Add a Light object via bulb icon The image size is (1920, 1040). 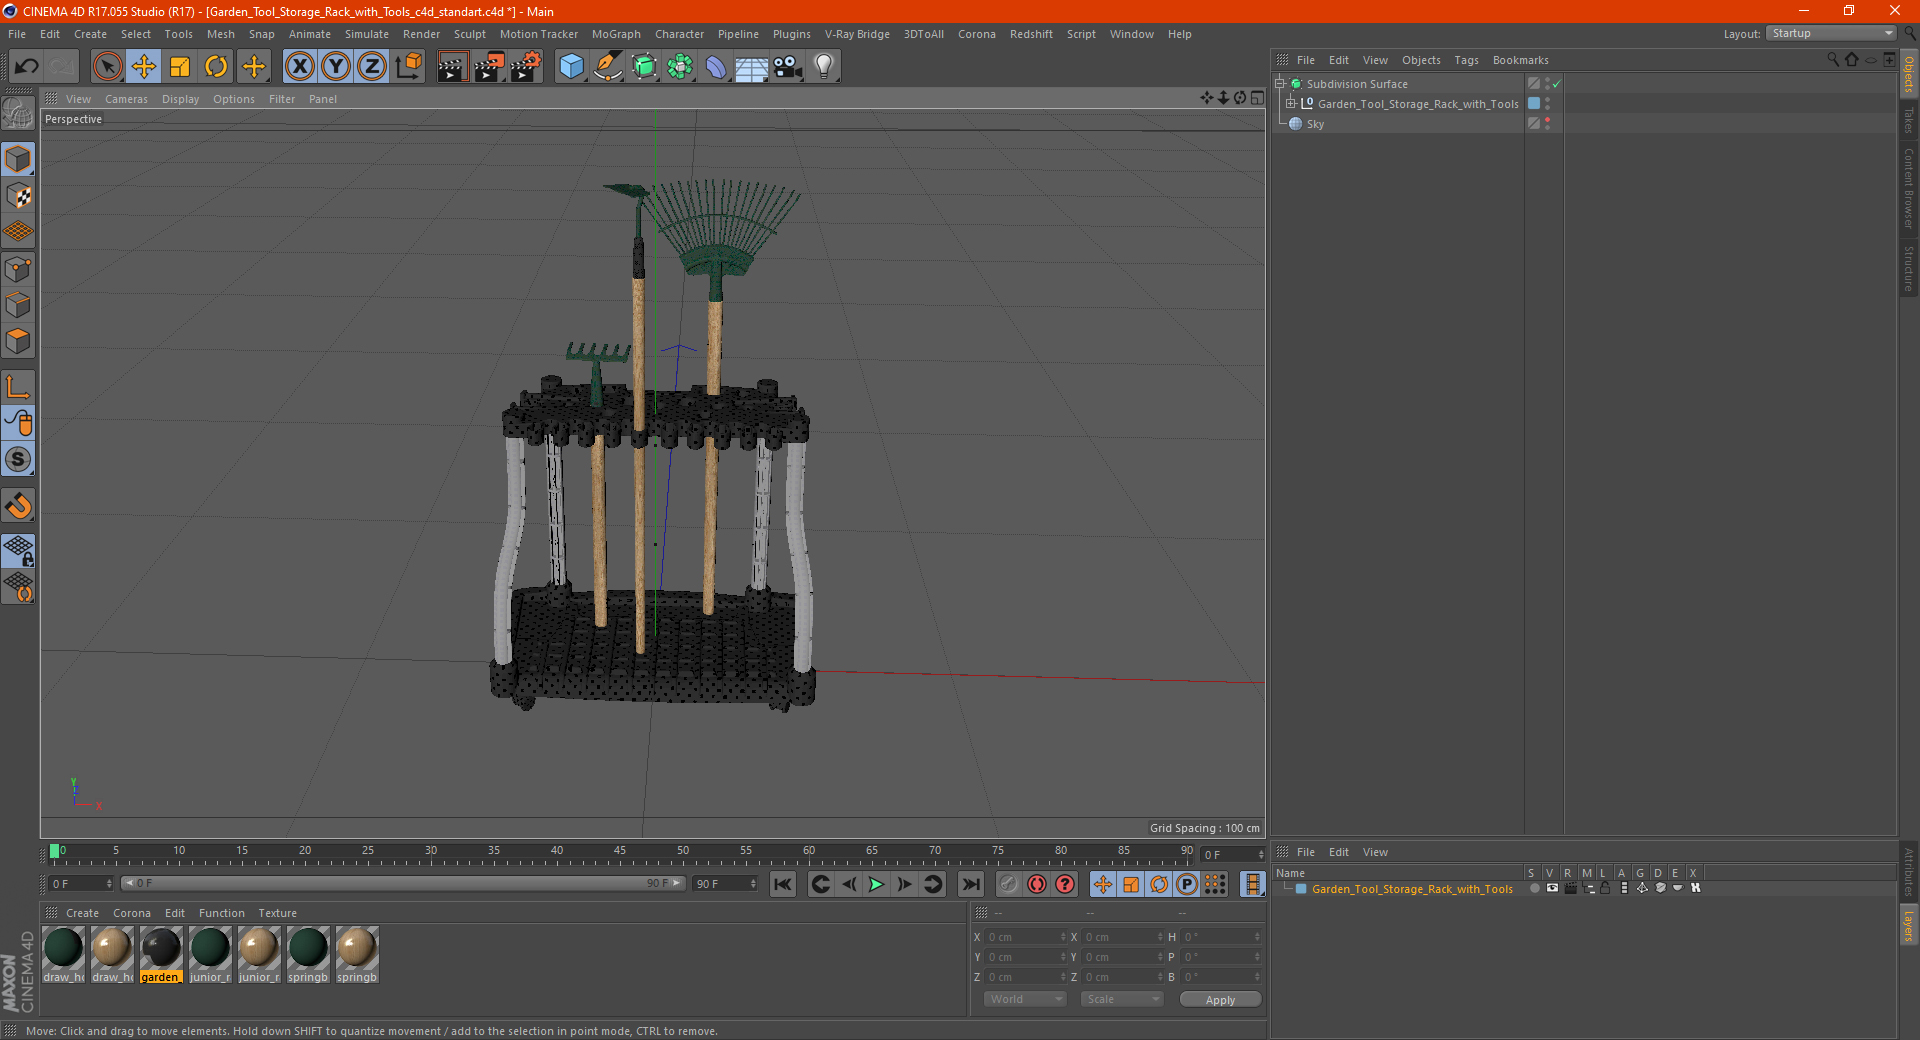coord(823,67)
